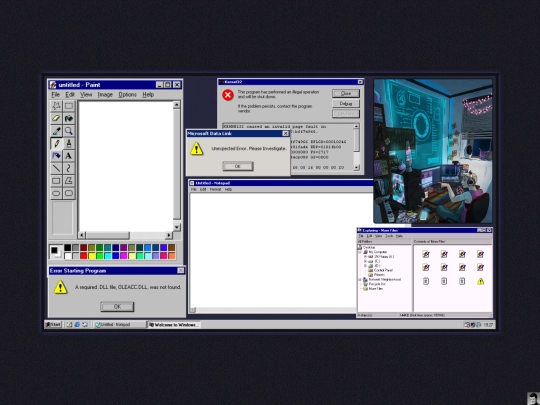The image size is (540, 405).
Task: Switch to Welcome to Windows taskbar button
Action: coord(174,324)
